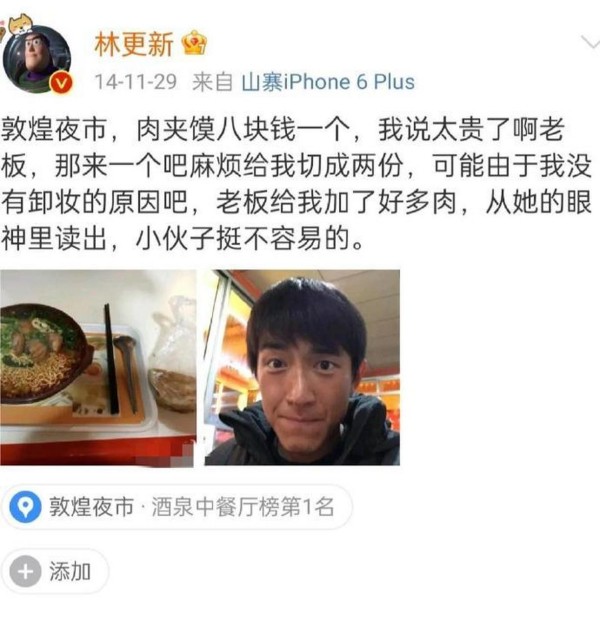
Task: Tap the blue location pin icon
Action: point(25,507)
